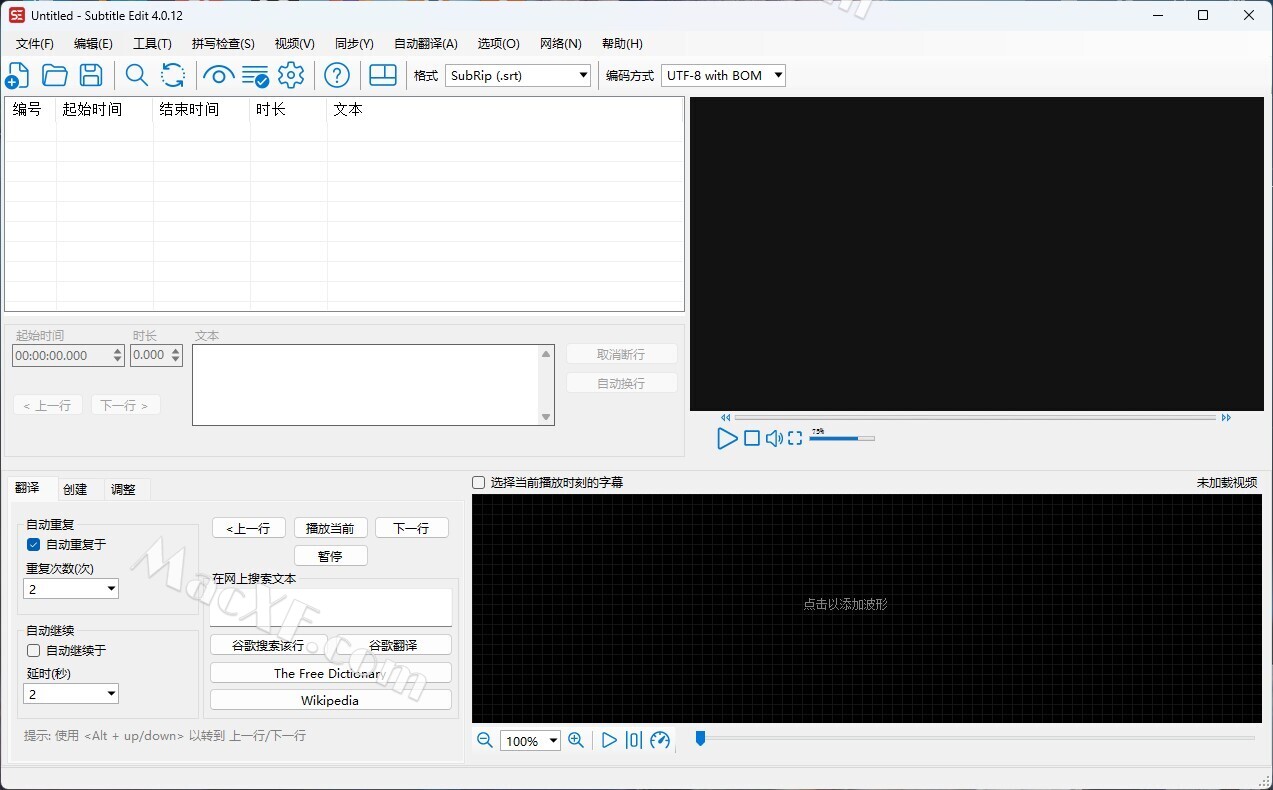Viewport: 1273px width, 790px height.
Task: Open the 编辑(E) menu
Action: [93, 44]
